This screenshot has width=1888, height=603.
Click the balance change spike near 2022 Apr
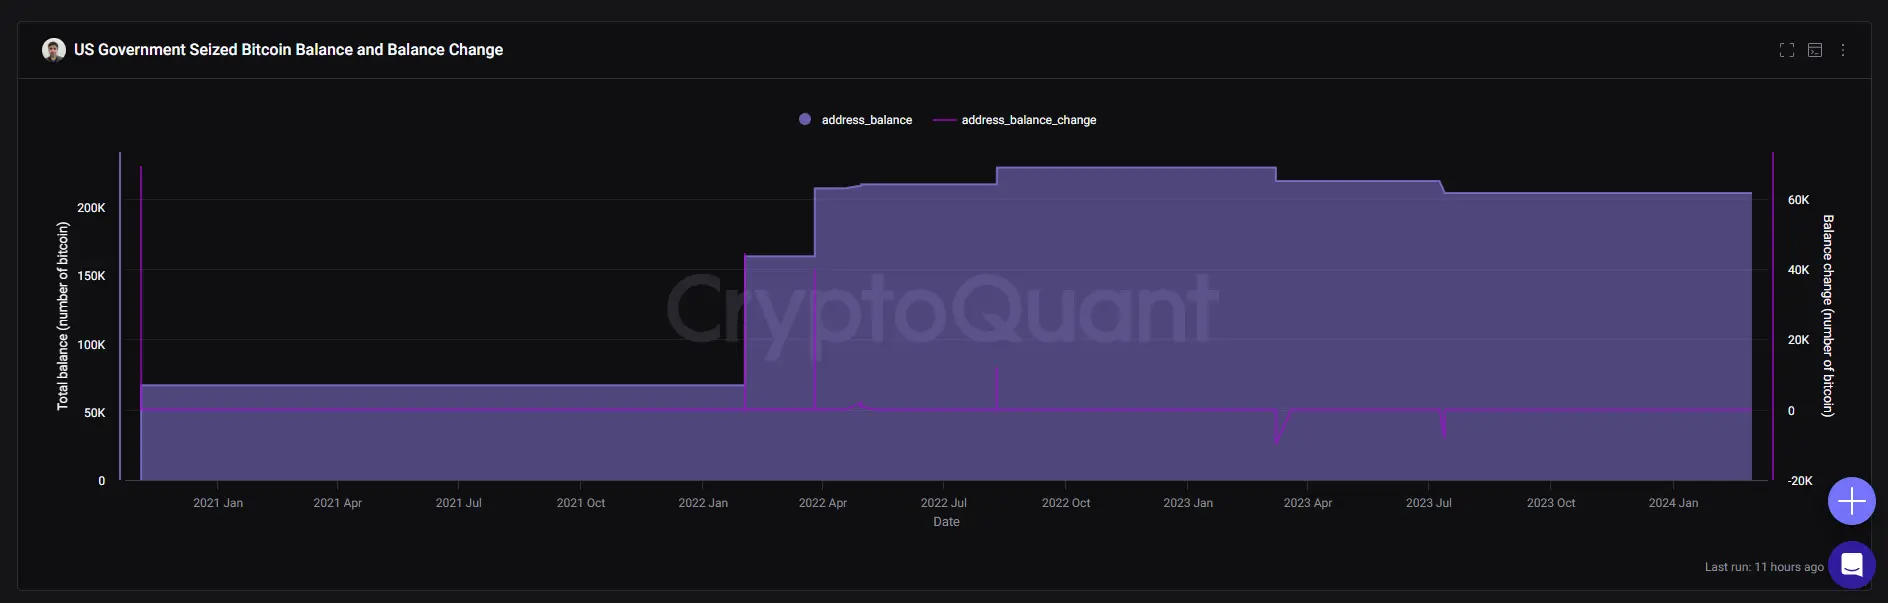pyautogui.click(x=815, y=340)
